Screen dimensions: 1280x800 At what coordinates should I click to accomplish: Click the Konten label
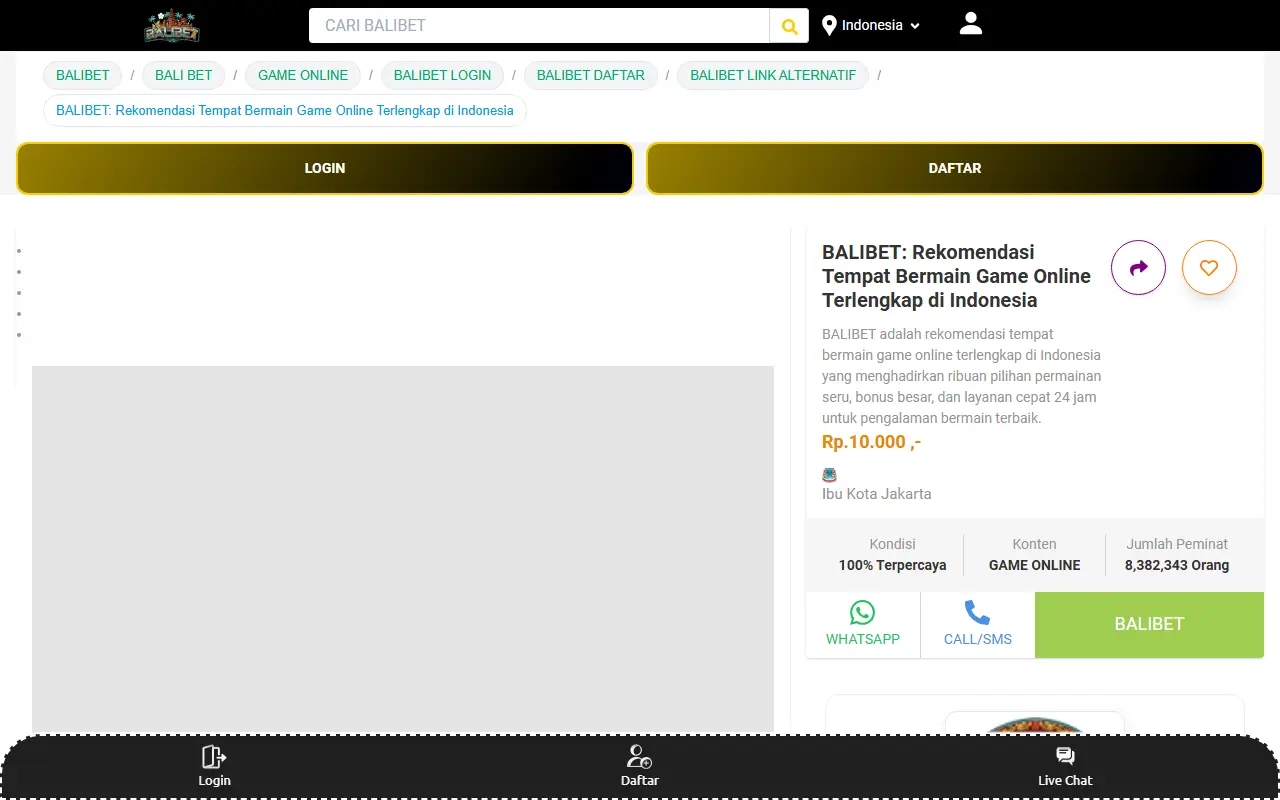point(1035,544)
